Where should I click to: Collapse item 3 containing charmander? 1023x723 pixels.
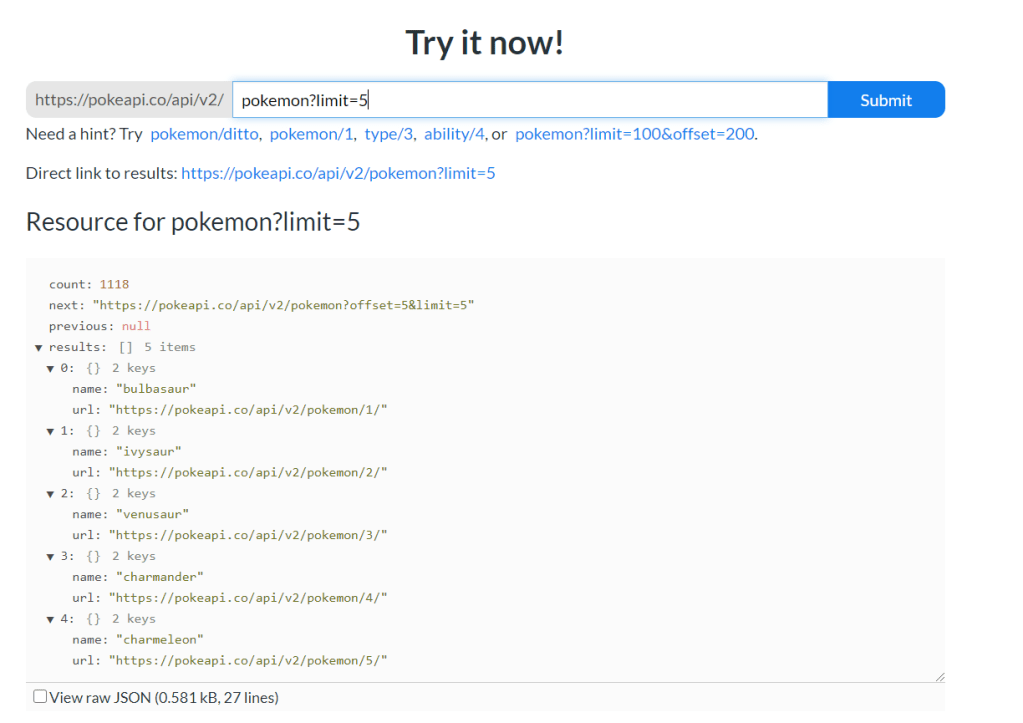tap(51, 556)
